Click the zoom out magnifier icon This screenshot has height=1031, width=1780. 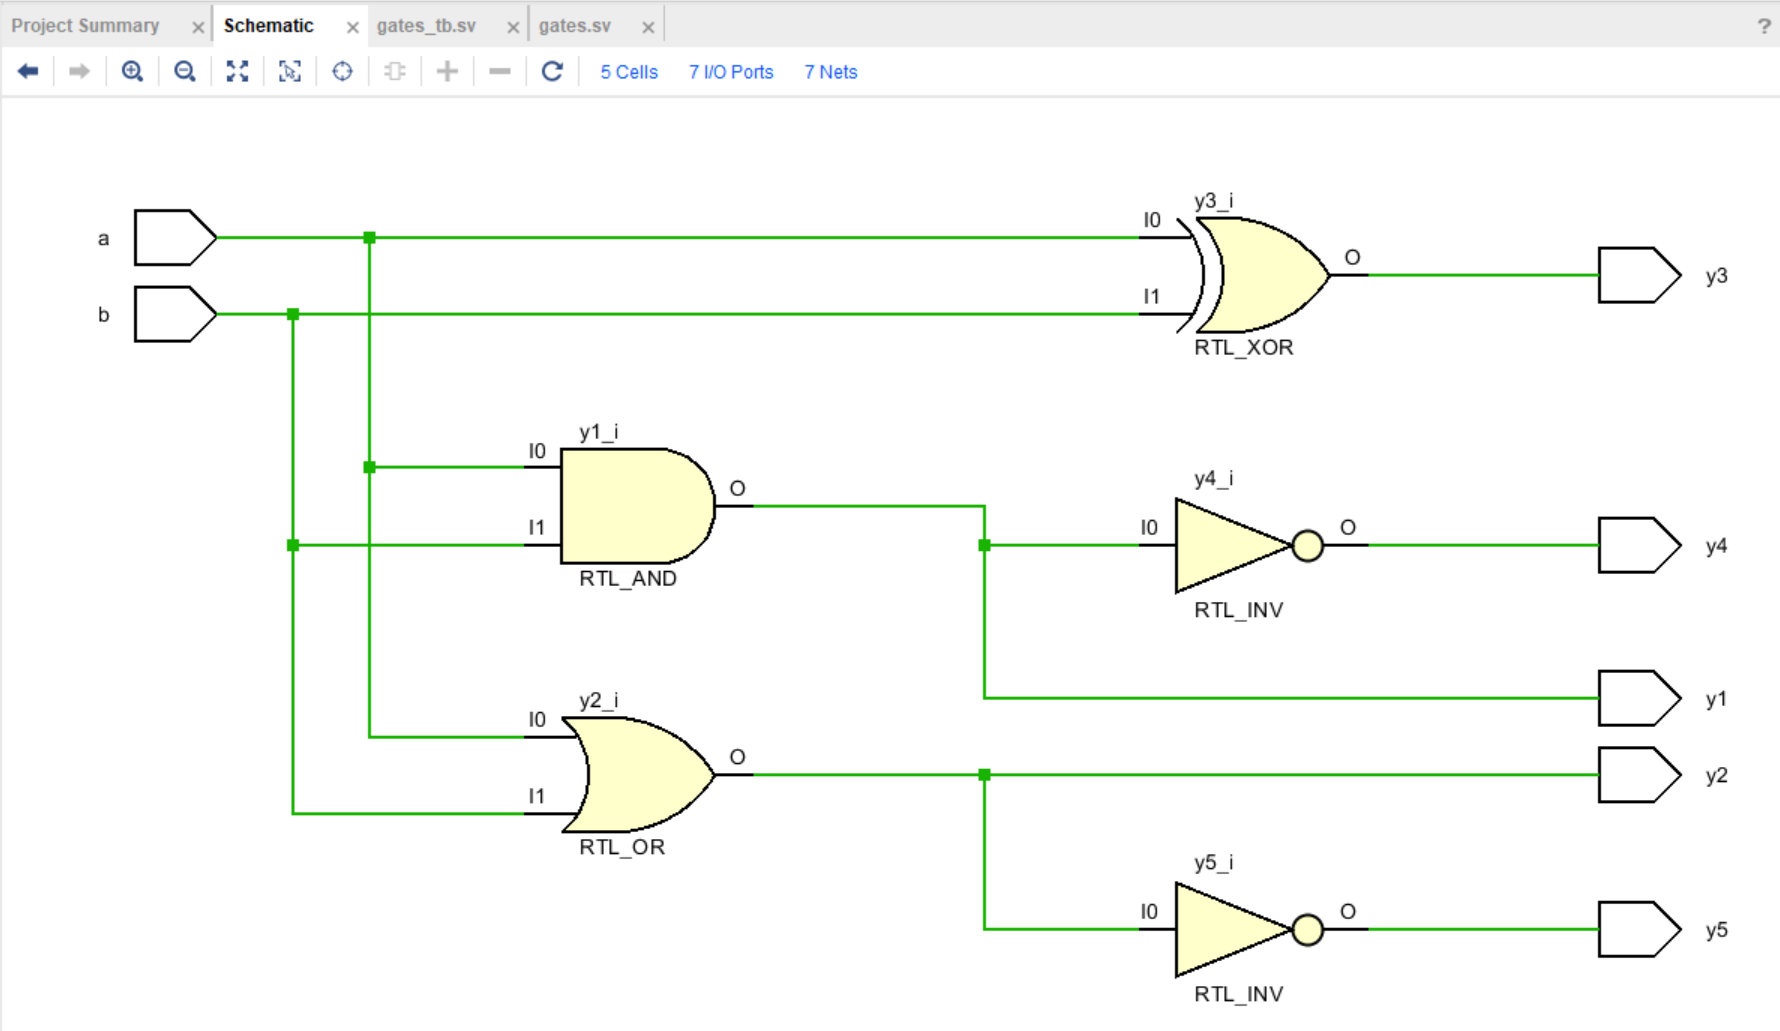pos(185,71)
